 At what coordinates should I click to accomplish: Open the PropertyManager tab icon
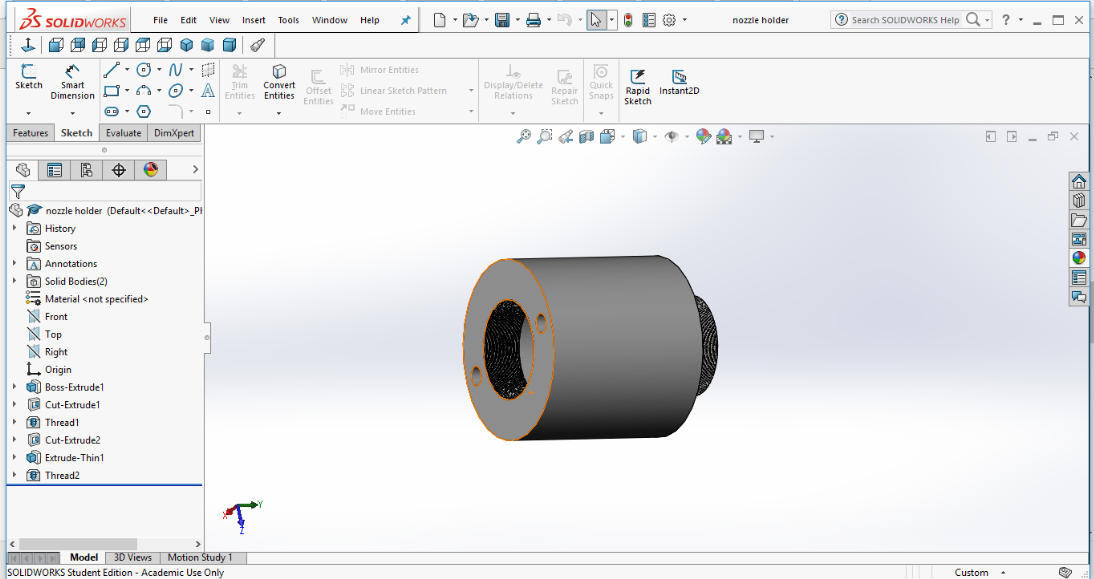click(x=54, y=170)
